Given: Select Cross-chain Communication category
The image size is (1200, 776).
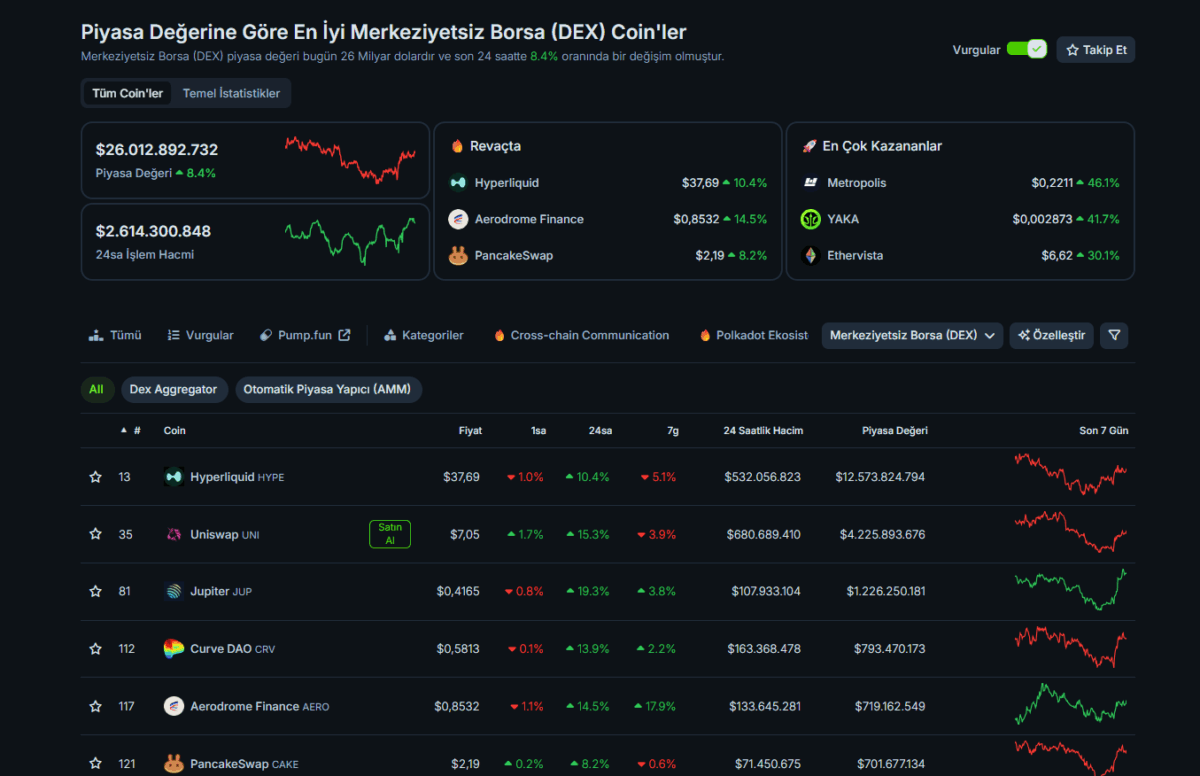Looking at the screenshot, I should 581,335.
